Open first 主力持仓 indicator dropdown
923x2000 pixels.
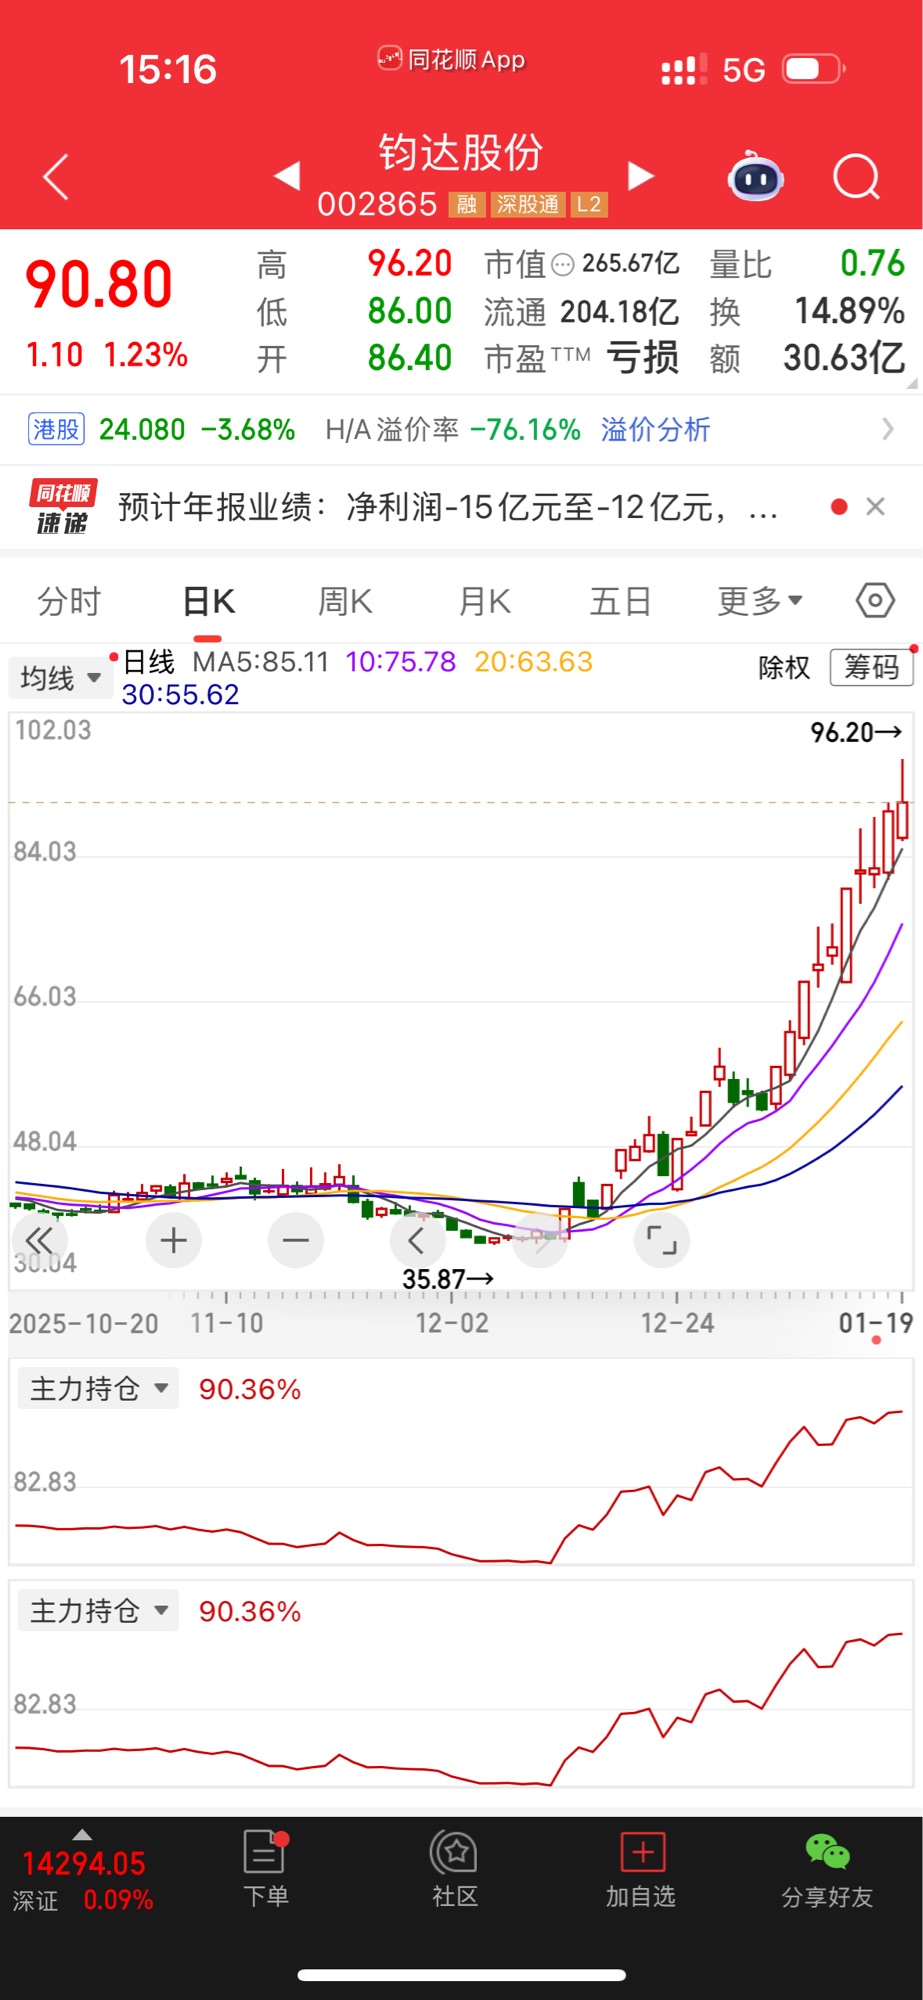click(x=98, y=1389)
